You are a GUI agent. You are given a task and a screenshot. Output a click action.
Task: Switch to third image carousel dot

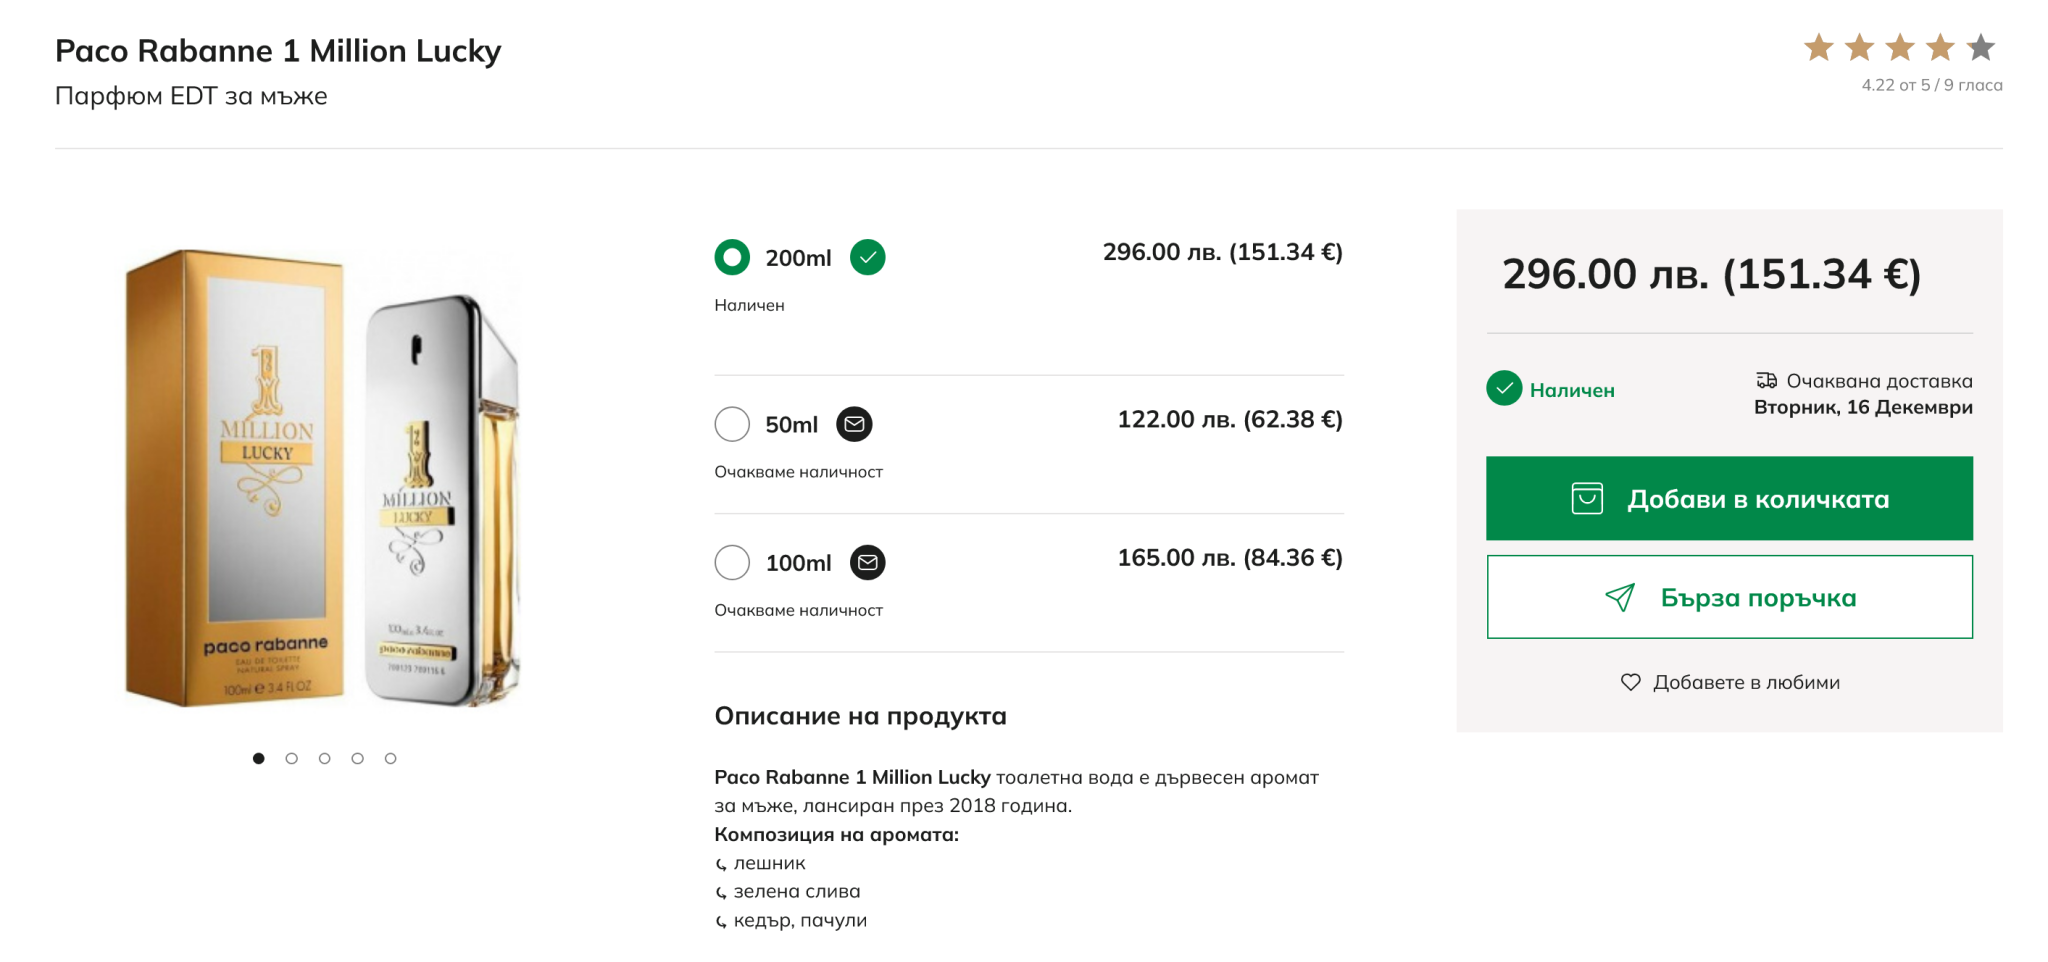click(325, 758)
